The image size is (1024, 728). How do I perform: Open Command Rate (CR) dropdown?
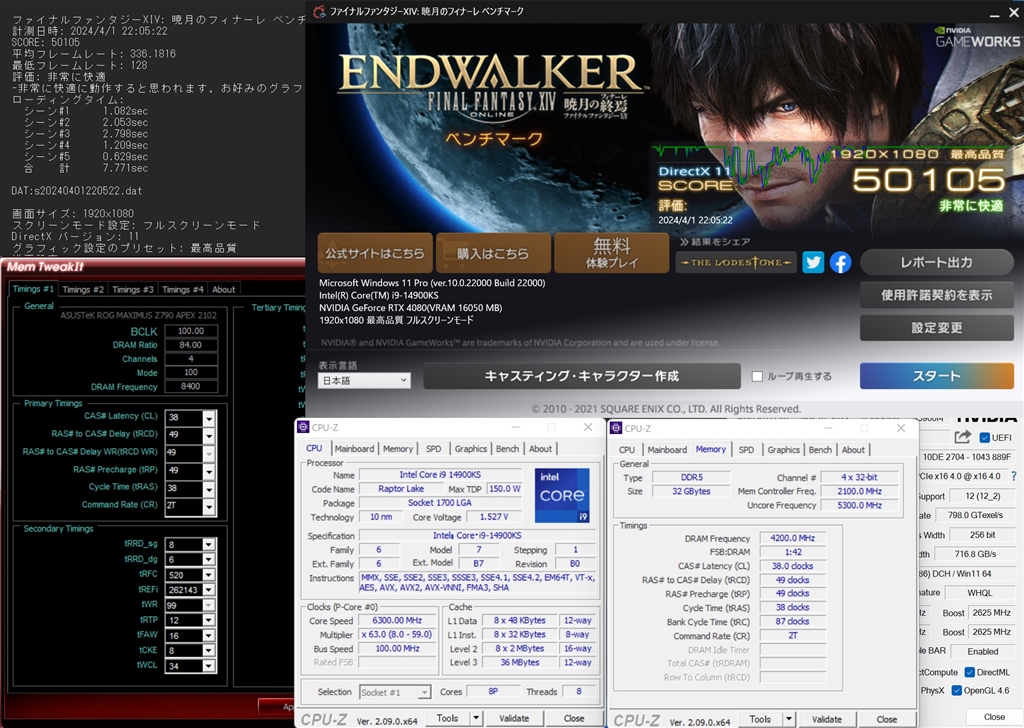209,507
